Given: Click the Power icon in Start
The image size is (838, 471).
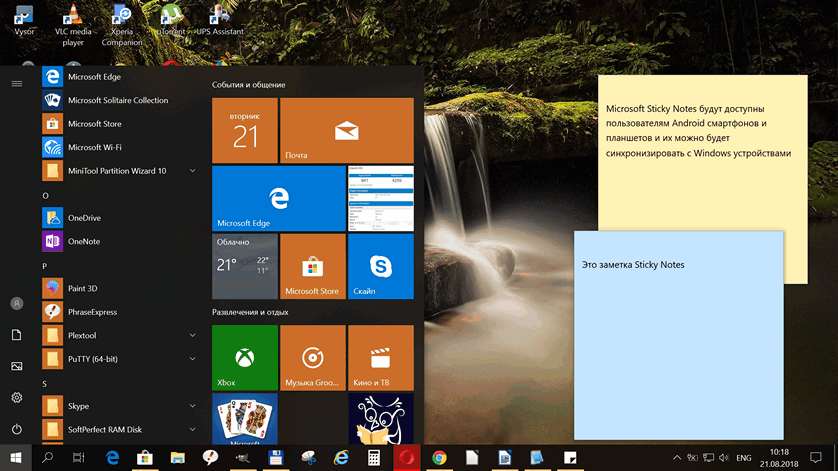Looking at the screenshot, I should (x=17, y=429).
